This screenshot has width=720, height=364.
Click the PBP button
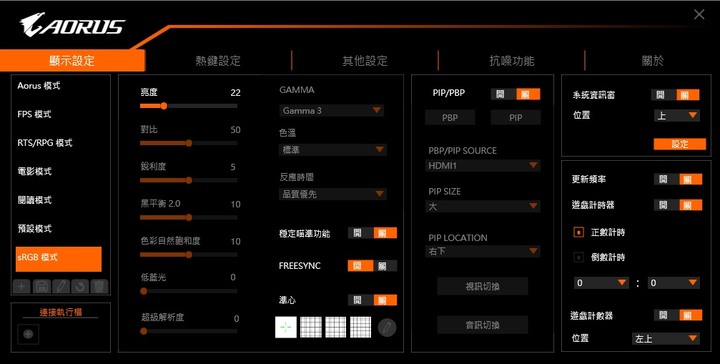click(450, 118)
